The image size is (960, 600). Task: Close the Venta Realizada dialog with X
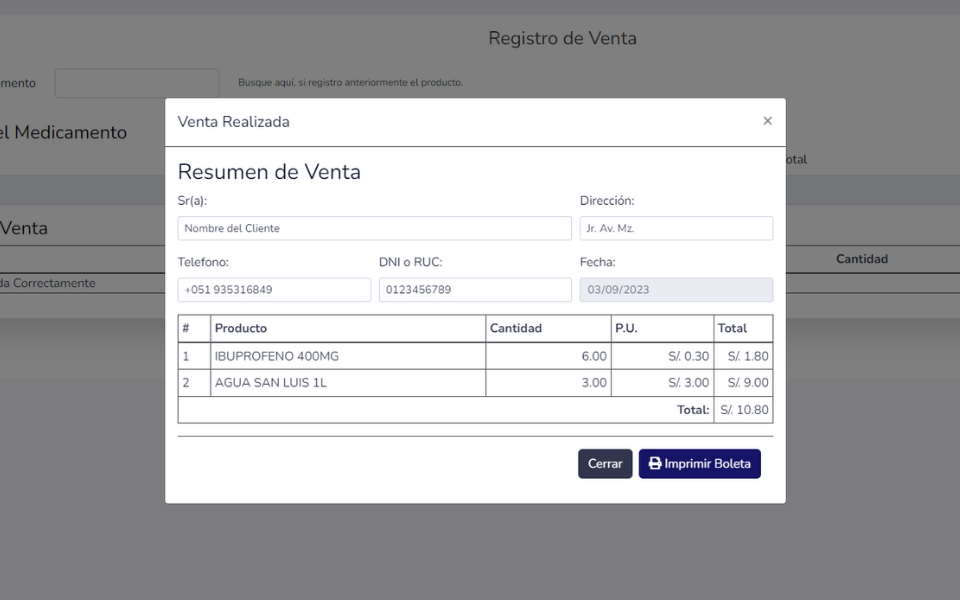(x=767, y=121)
